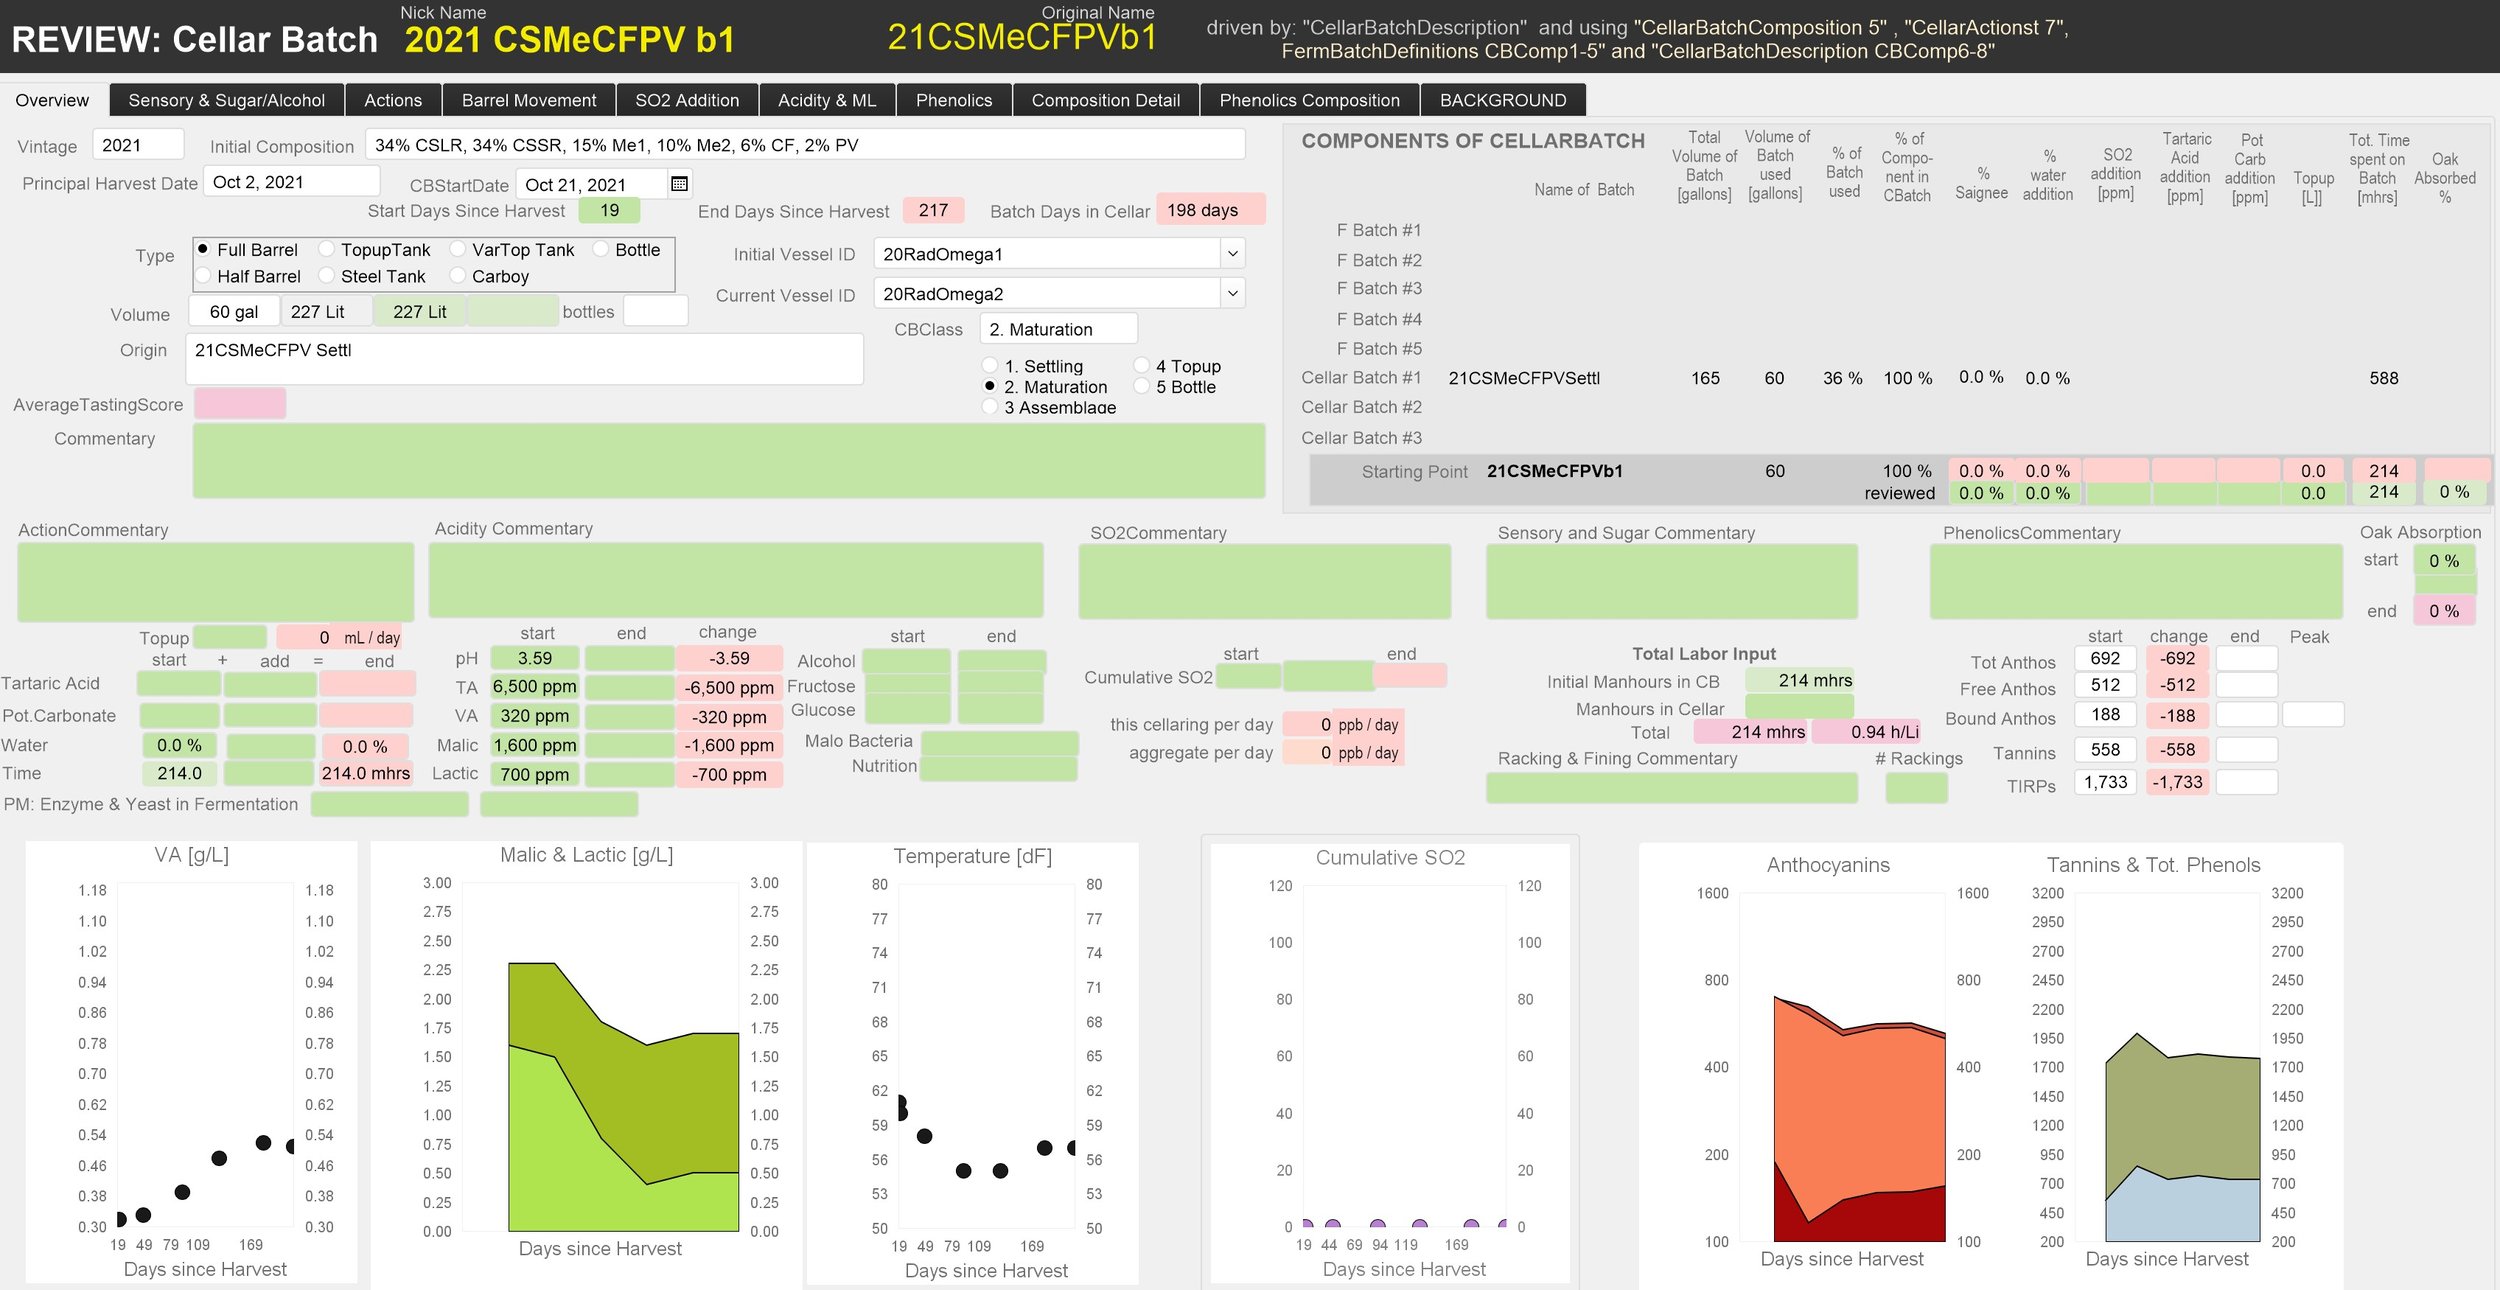Click the Principal Harvest Date field
This screenshot has width=2500, height=1290.
click(x=292, y=182)
